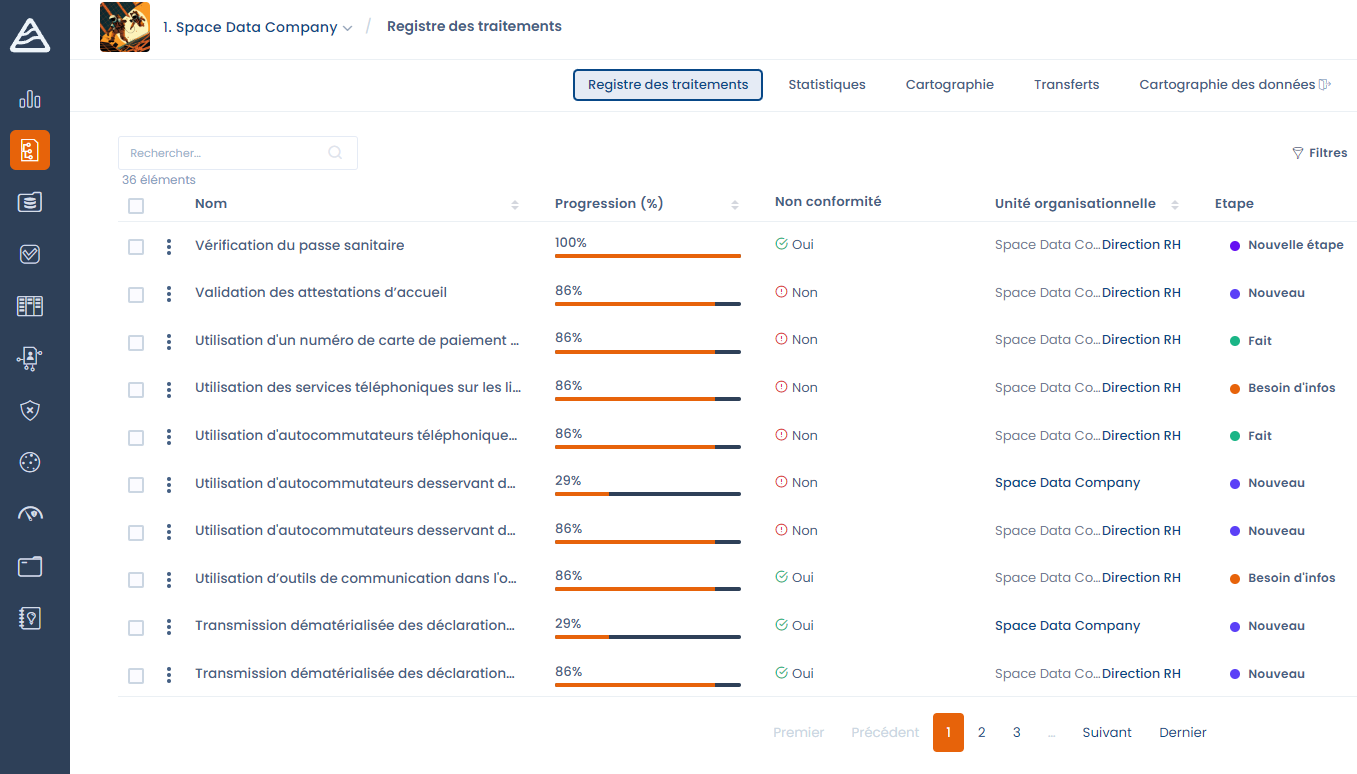Click the 100% progress bar in first row

point(647,256)
